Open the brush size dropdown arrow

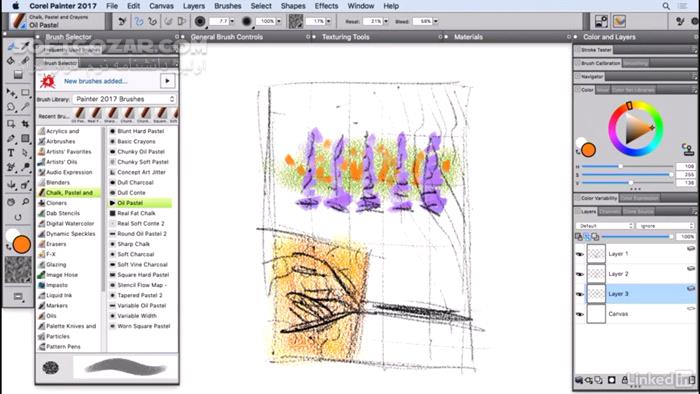(232, 21)
